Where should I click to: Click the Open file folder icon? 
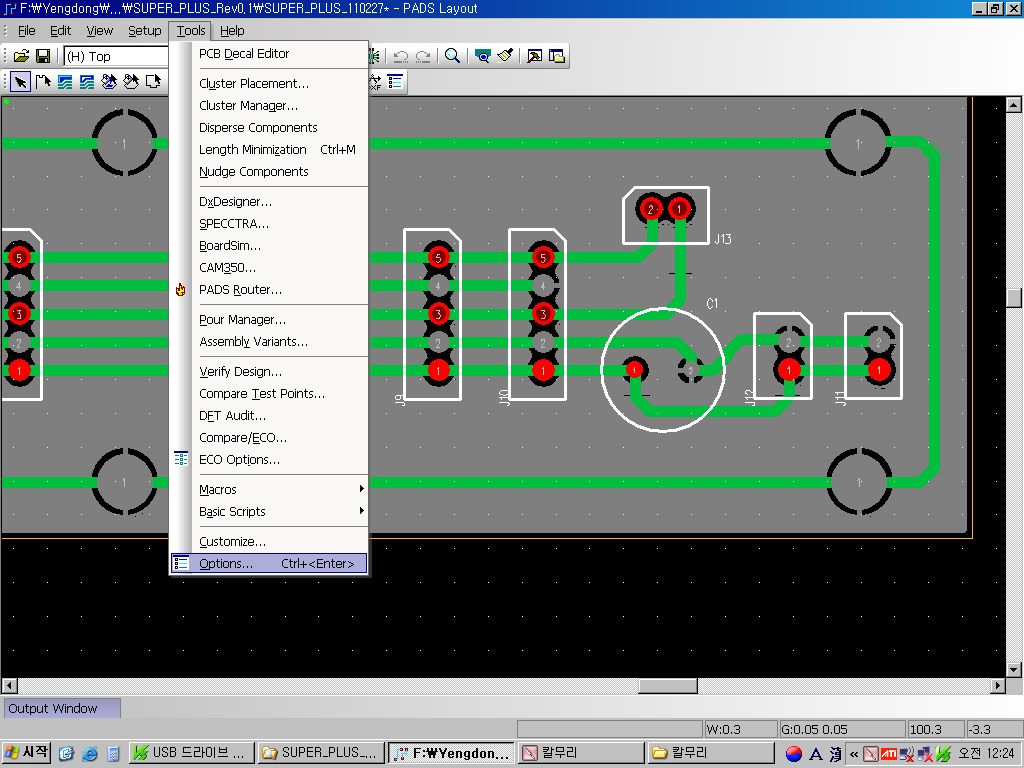pyautogui.click(x=22, y=56)
